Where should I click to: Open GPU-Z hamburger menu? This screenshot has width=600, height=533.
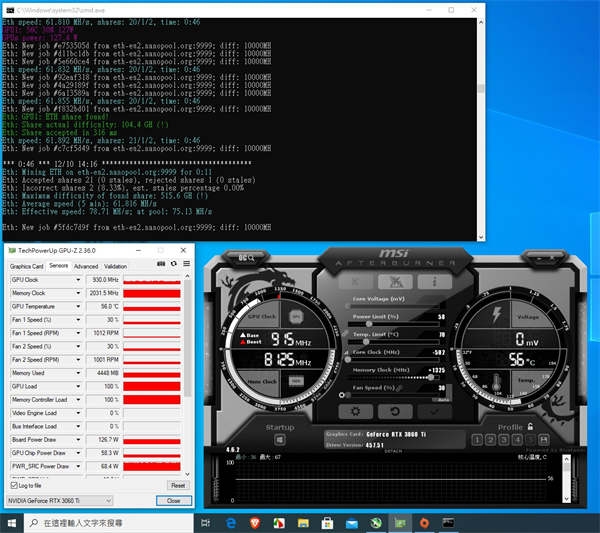click(186, 264)
